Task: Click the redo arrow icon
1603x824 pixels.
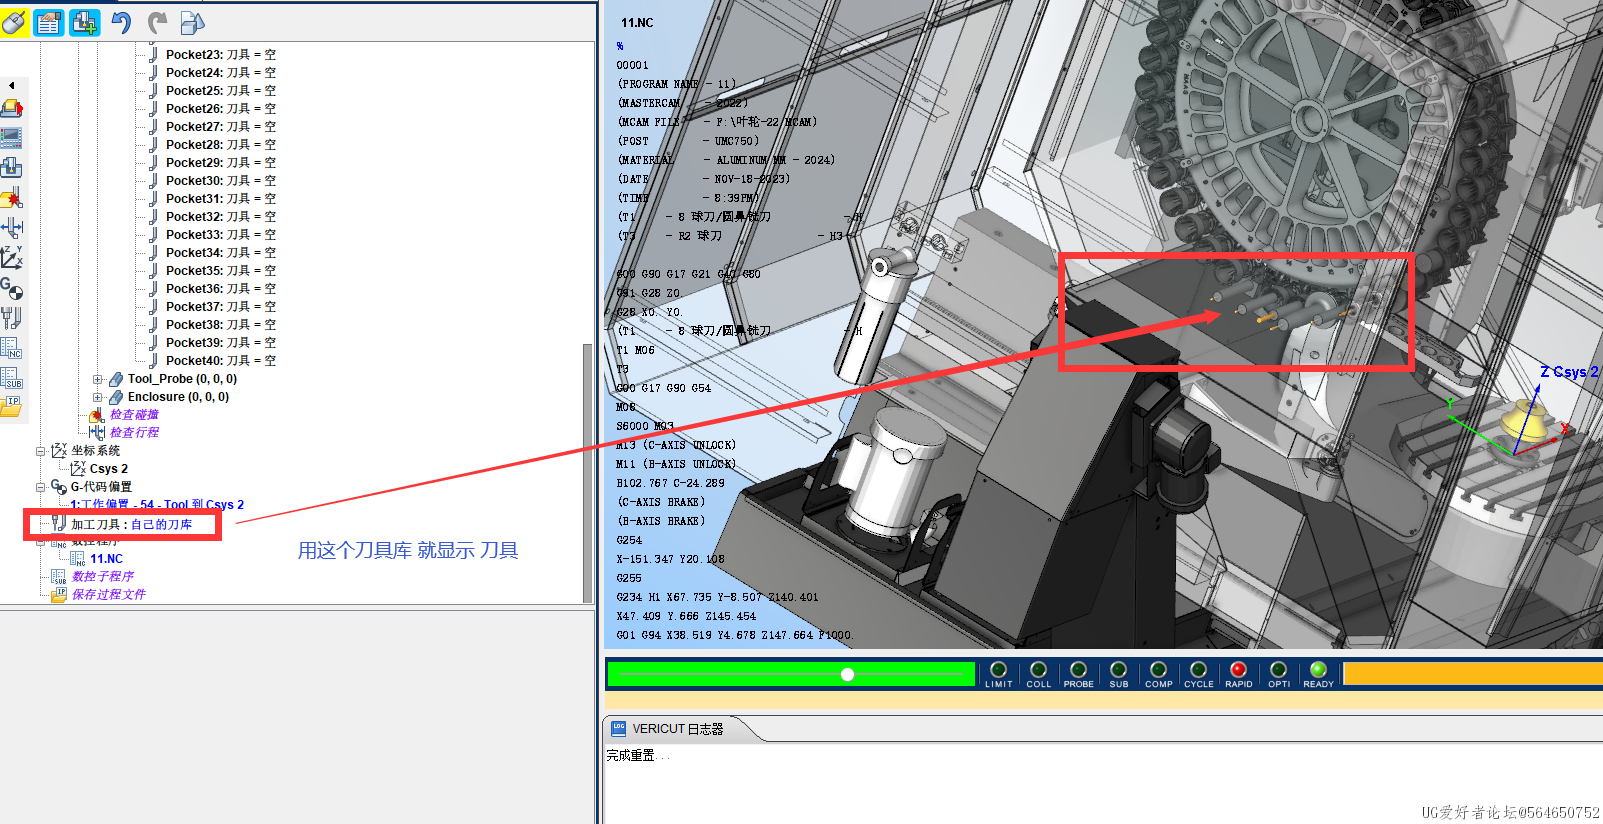Action: tap(157, 22)
